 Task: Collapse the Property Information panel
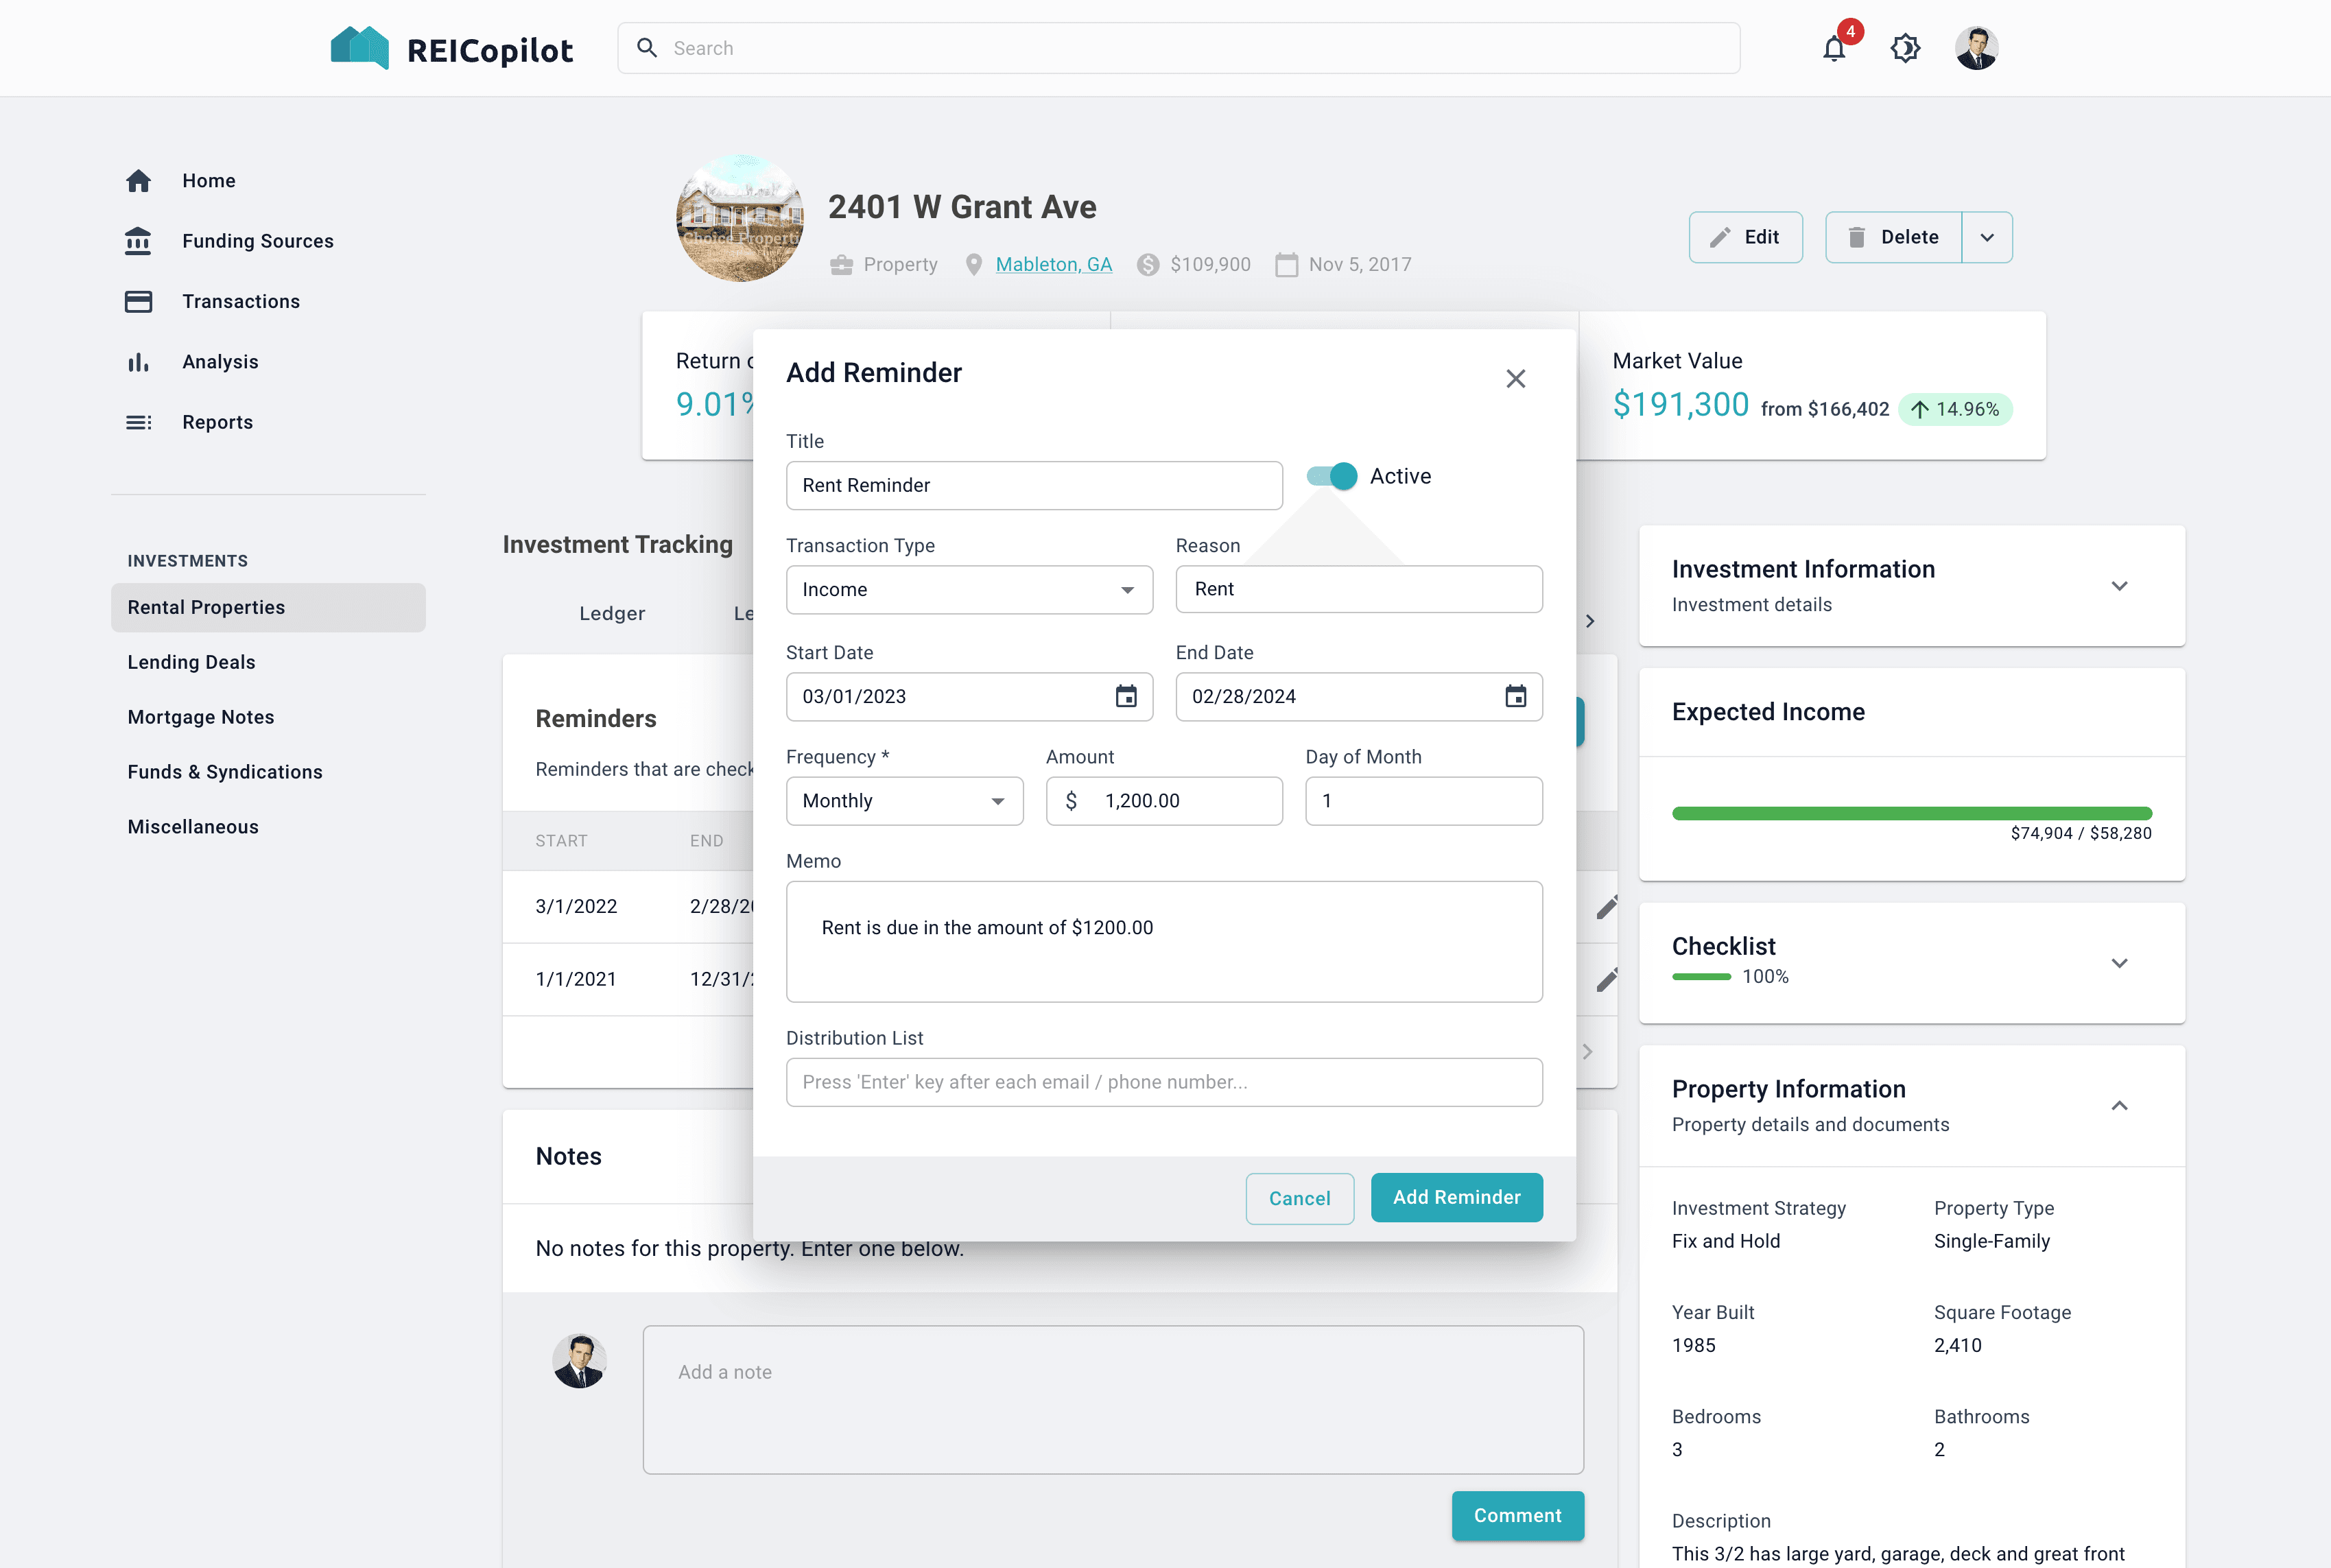(x=2118, y=1106)
